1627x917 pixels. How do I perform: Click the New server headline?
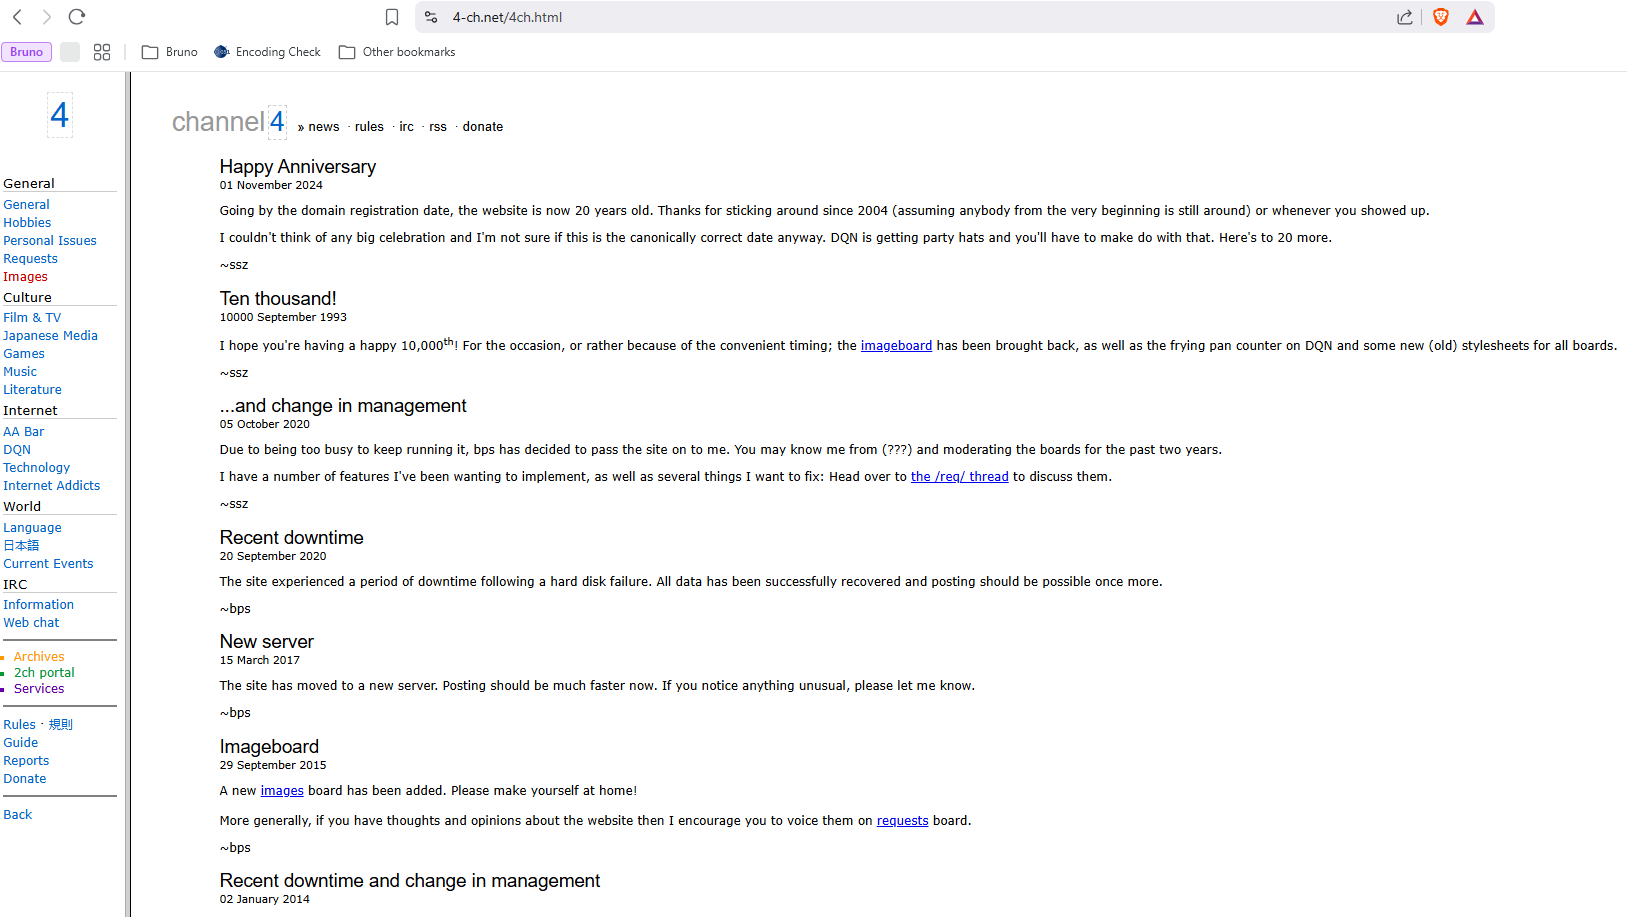tap(267, 642)
